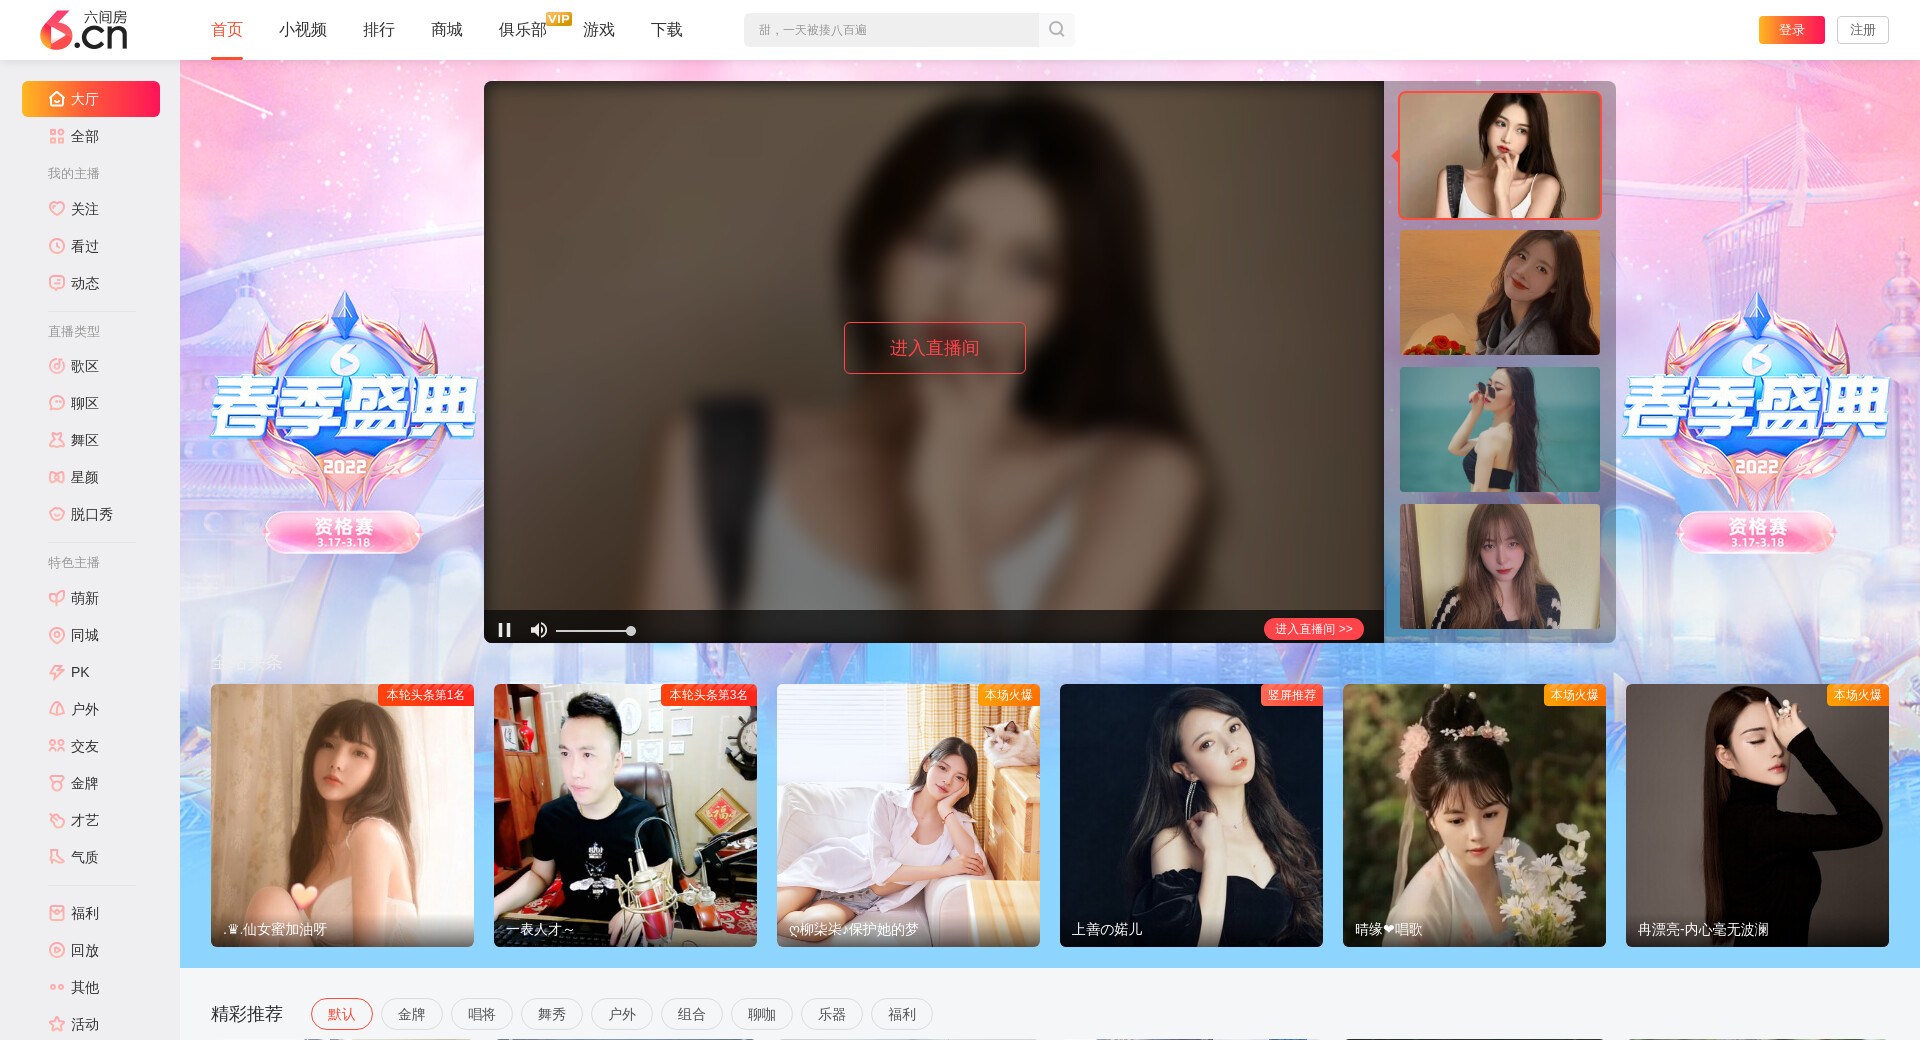Viewport: 1920px width, 1040px height.
Task: Open the 关注 heart icon in sidebar
Action: 57,209
